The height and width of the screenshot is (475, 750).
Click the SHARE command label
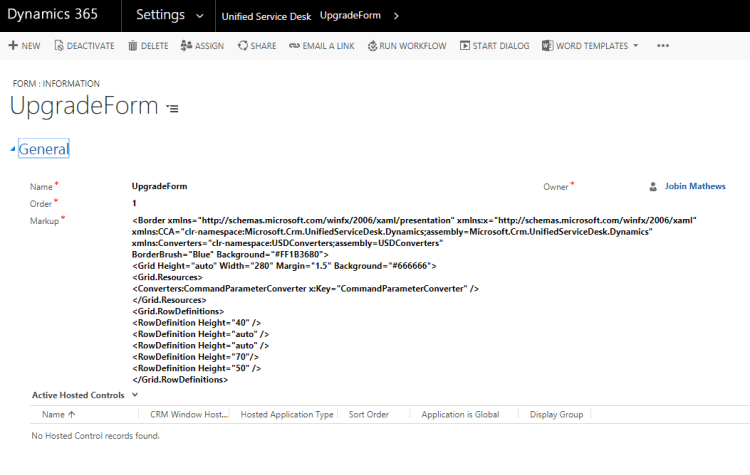click(x=264, y=46)
